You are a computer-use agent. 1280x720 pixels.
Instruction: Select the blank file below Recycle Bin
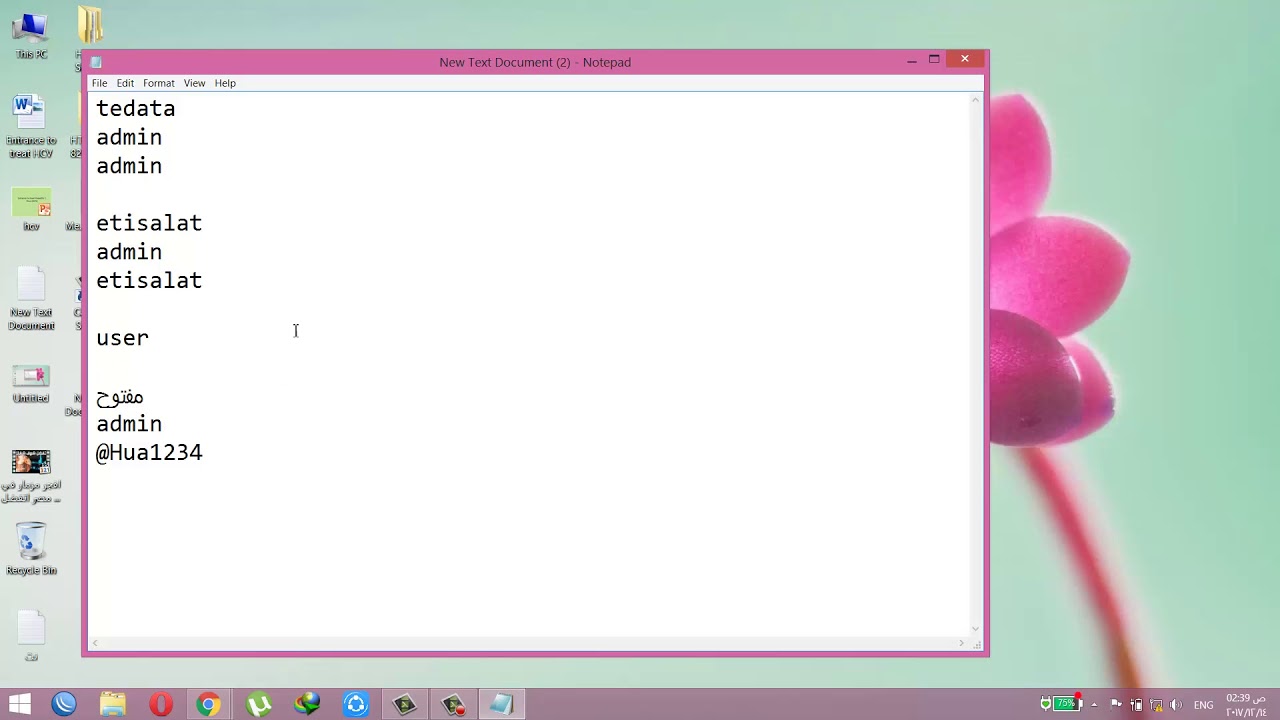[31, 637]
